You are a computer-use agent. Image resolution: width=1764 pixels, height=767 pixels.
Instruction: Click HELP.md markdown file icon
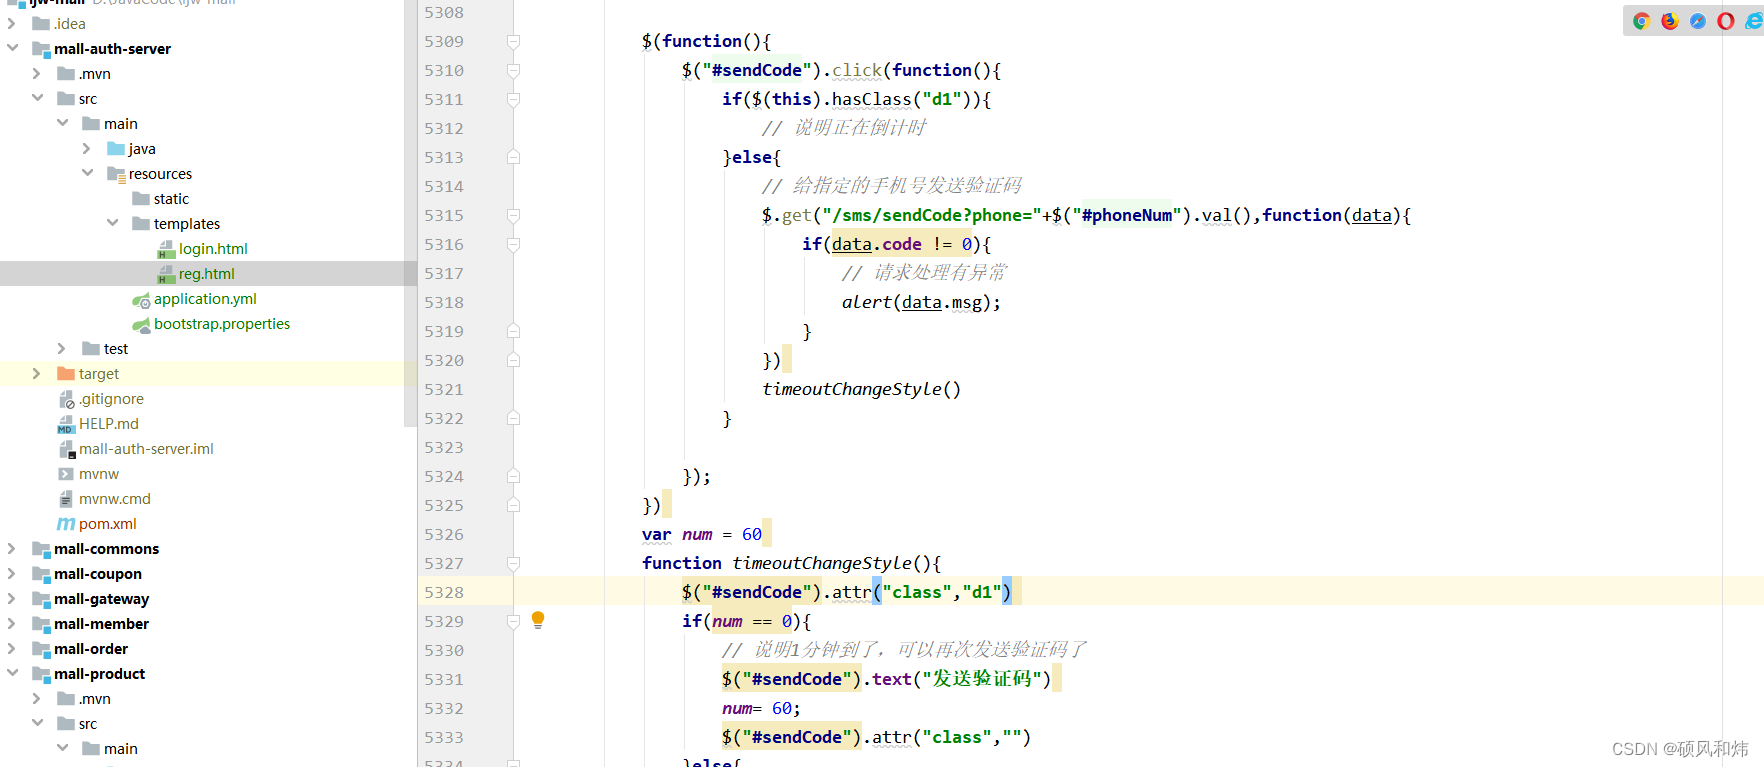tap(66, 424)
